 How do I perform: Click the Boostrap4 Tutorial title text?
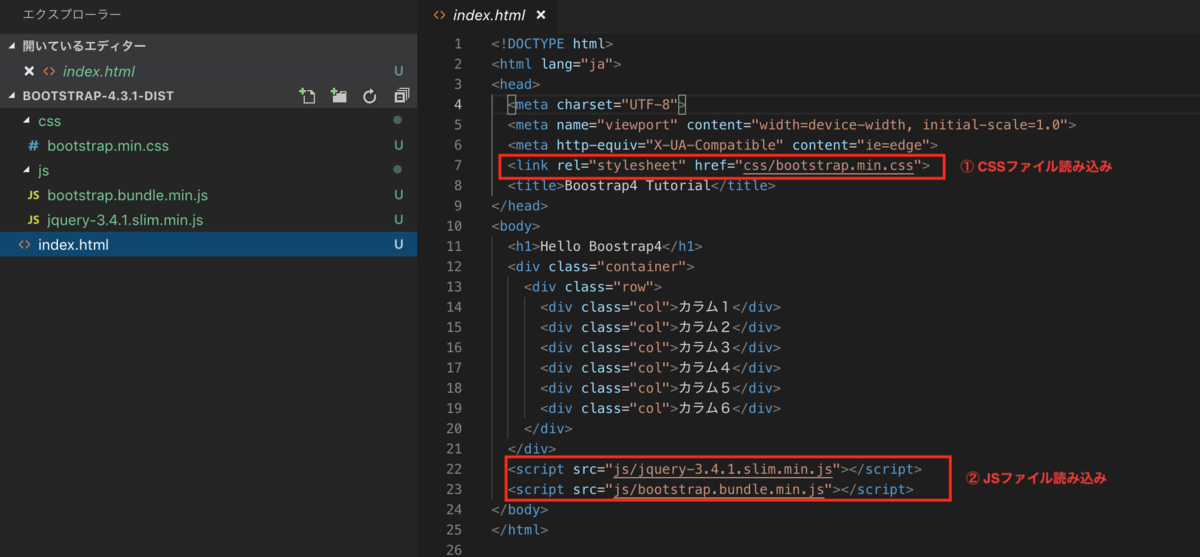pos(637,186)
